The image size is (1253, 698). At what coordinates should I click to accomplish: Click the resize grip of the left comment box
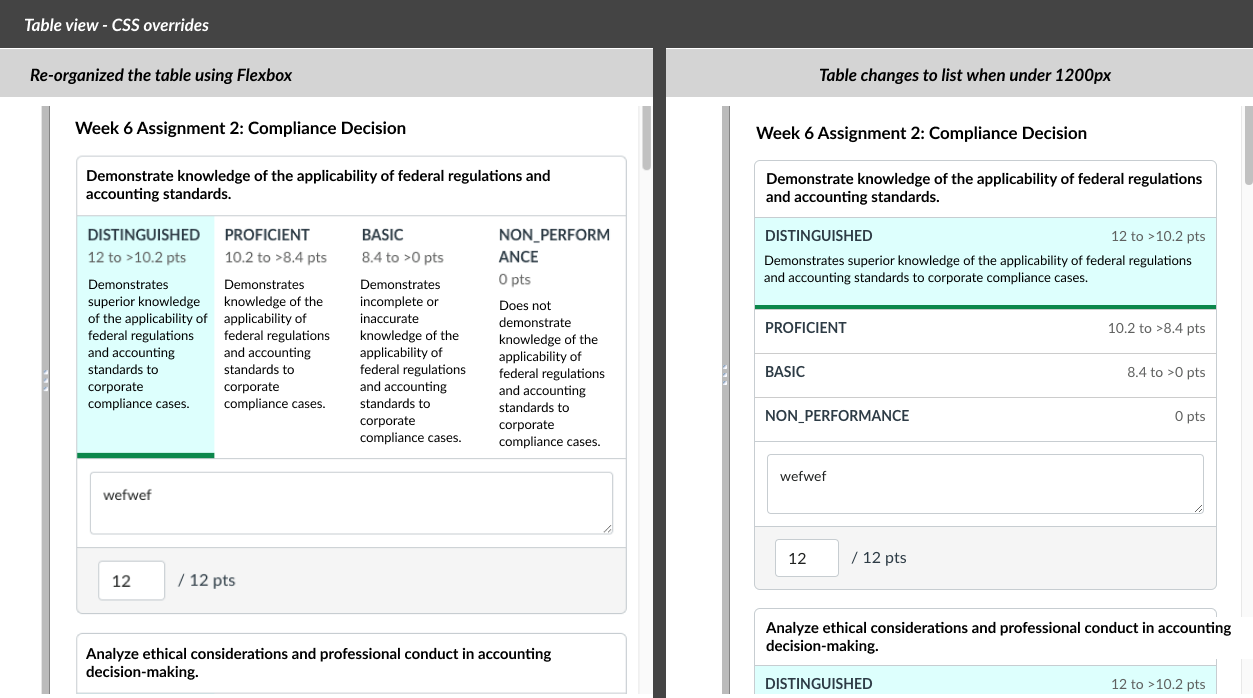[x=608, y=528]
